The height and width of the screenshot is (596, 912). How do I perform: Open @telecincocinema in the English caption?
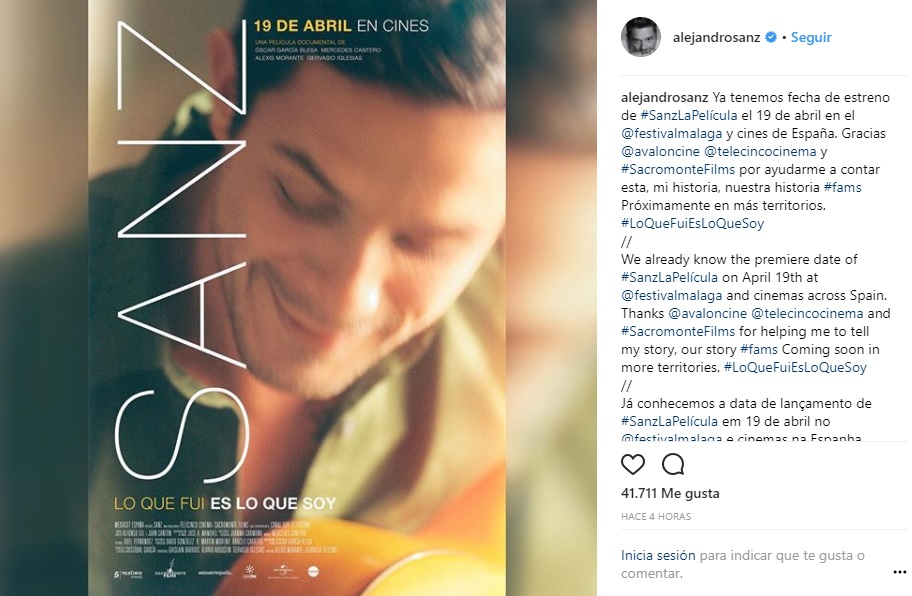click(807, 313)
